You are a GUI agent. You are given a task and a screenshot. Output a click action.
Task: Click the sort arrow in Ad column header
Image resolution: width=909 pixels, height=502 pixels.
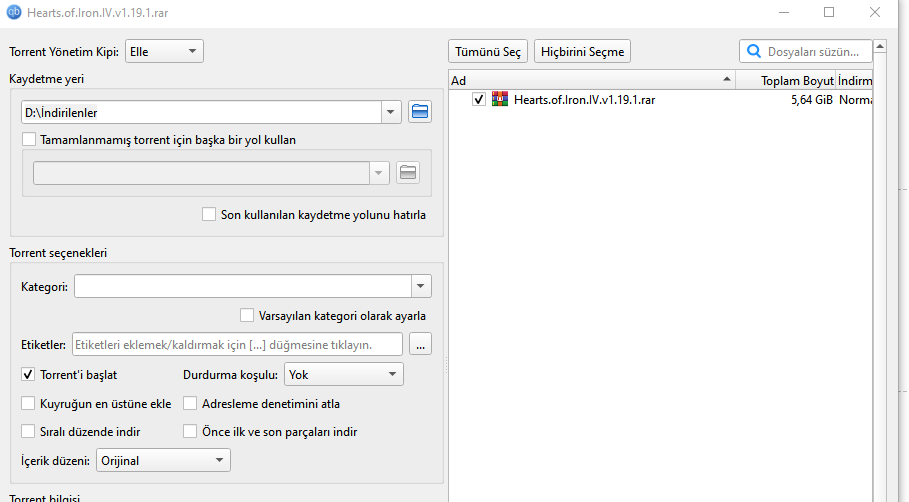[x=726, y=79]
